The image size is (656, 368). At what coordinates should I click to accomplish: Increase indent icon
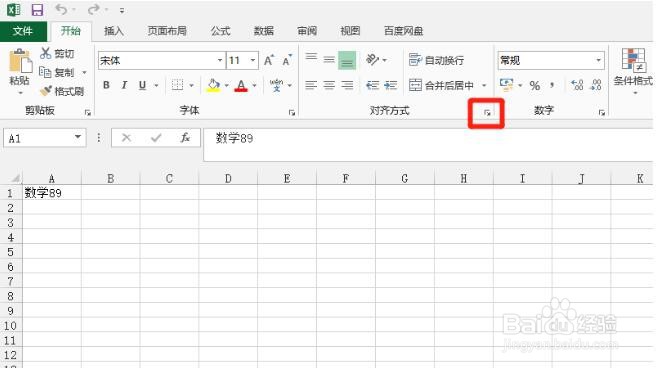391,85
